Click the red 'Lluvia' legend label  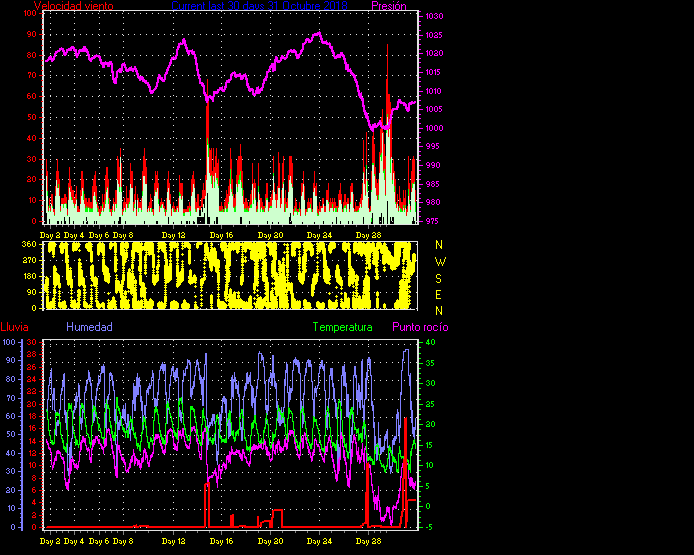click(15, 327)
